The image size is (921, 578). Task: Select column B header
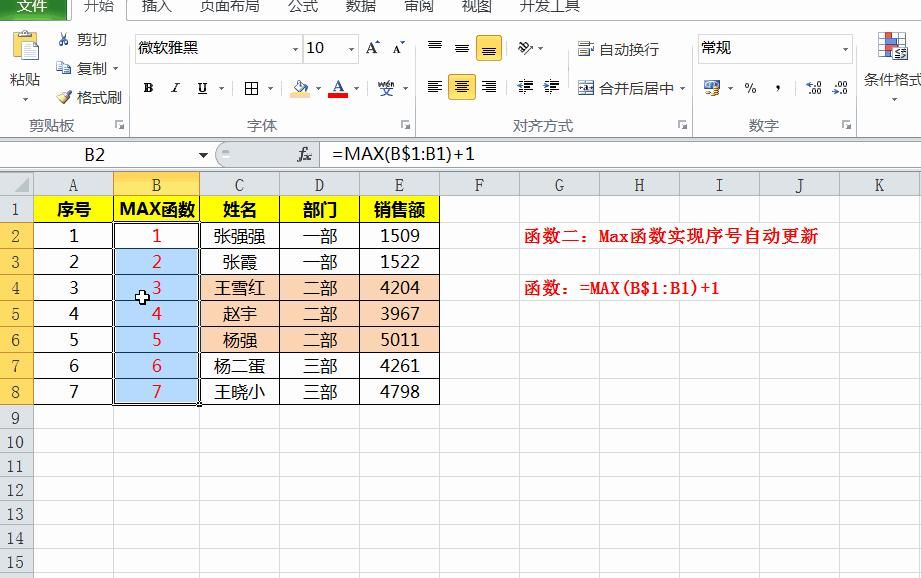tap(156, 185)
